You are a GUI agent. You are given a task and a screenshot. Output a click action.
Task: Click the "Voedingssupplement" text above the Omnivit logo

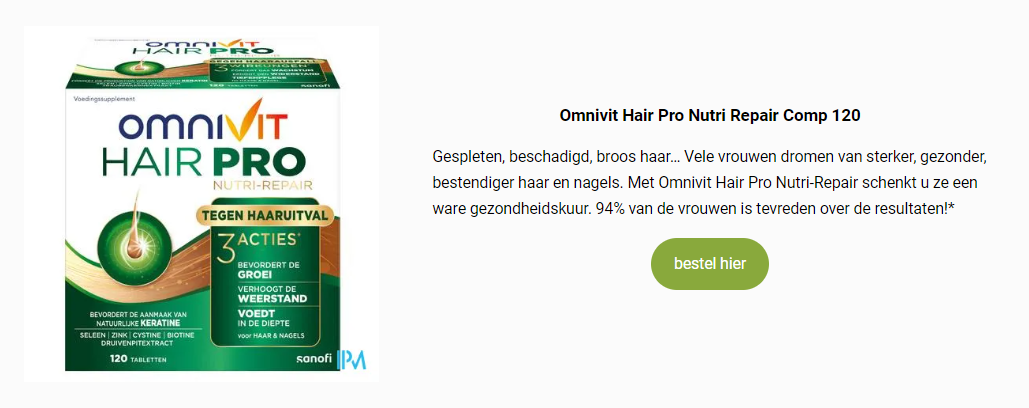[x=104, y=98]
